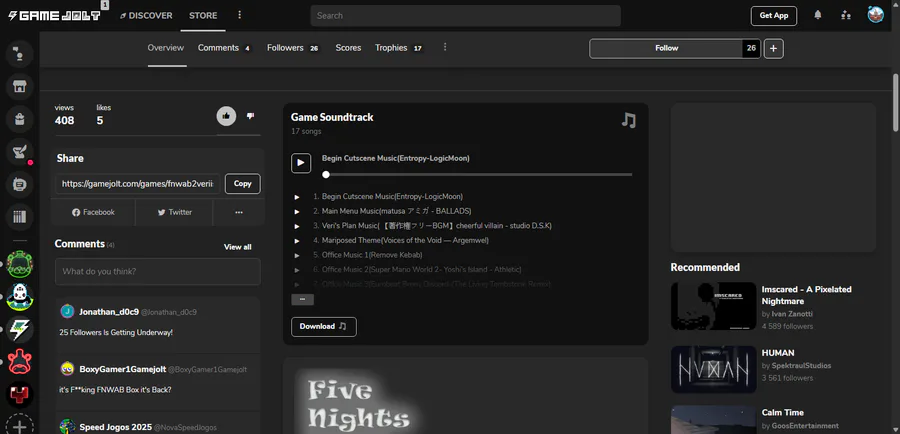Click the page vertical scrollbar
Image resolution: width=900 pixels, height=434 pixels.
[x=895, y=102]
